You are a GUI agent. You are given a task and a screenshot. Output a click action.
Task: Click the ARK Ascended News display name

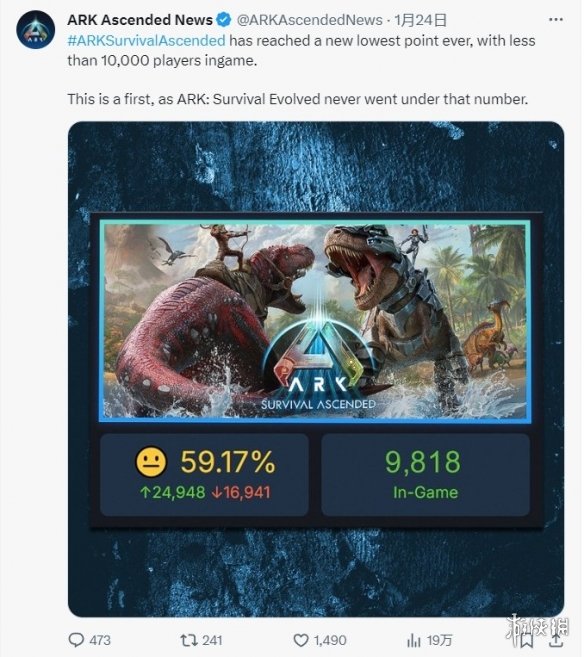point(140,20)
